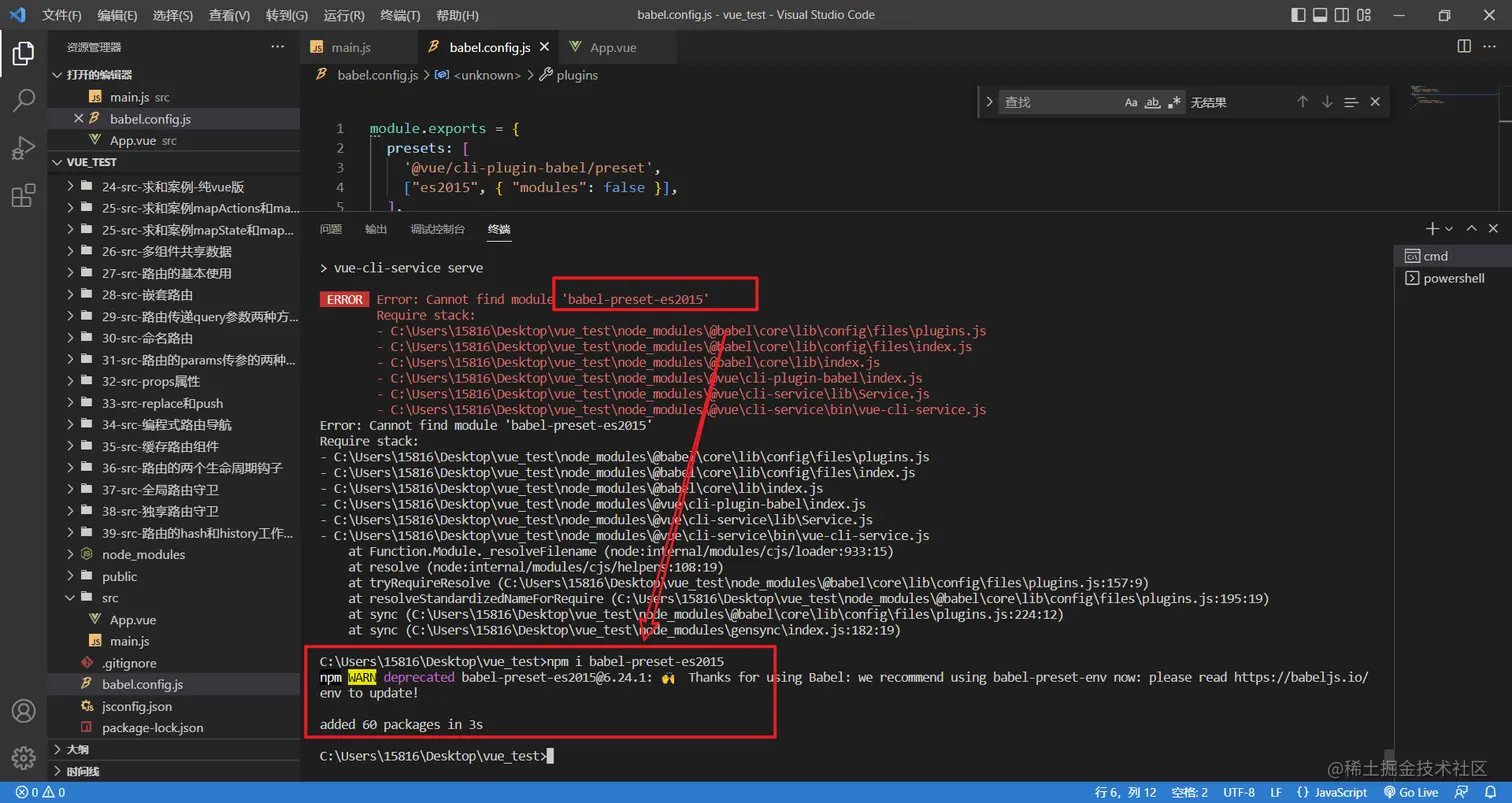Collapse the VUE_TEST folder section

coord(173,162)
